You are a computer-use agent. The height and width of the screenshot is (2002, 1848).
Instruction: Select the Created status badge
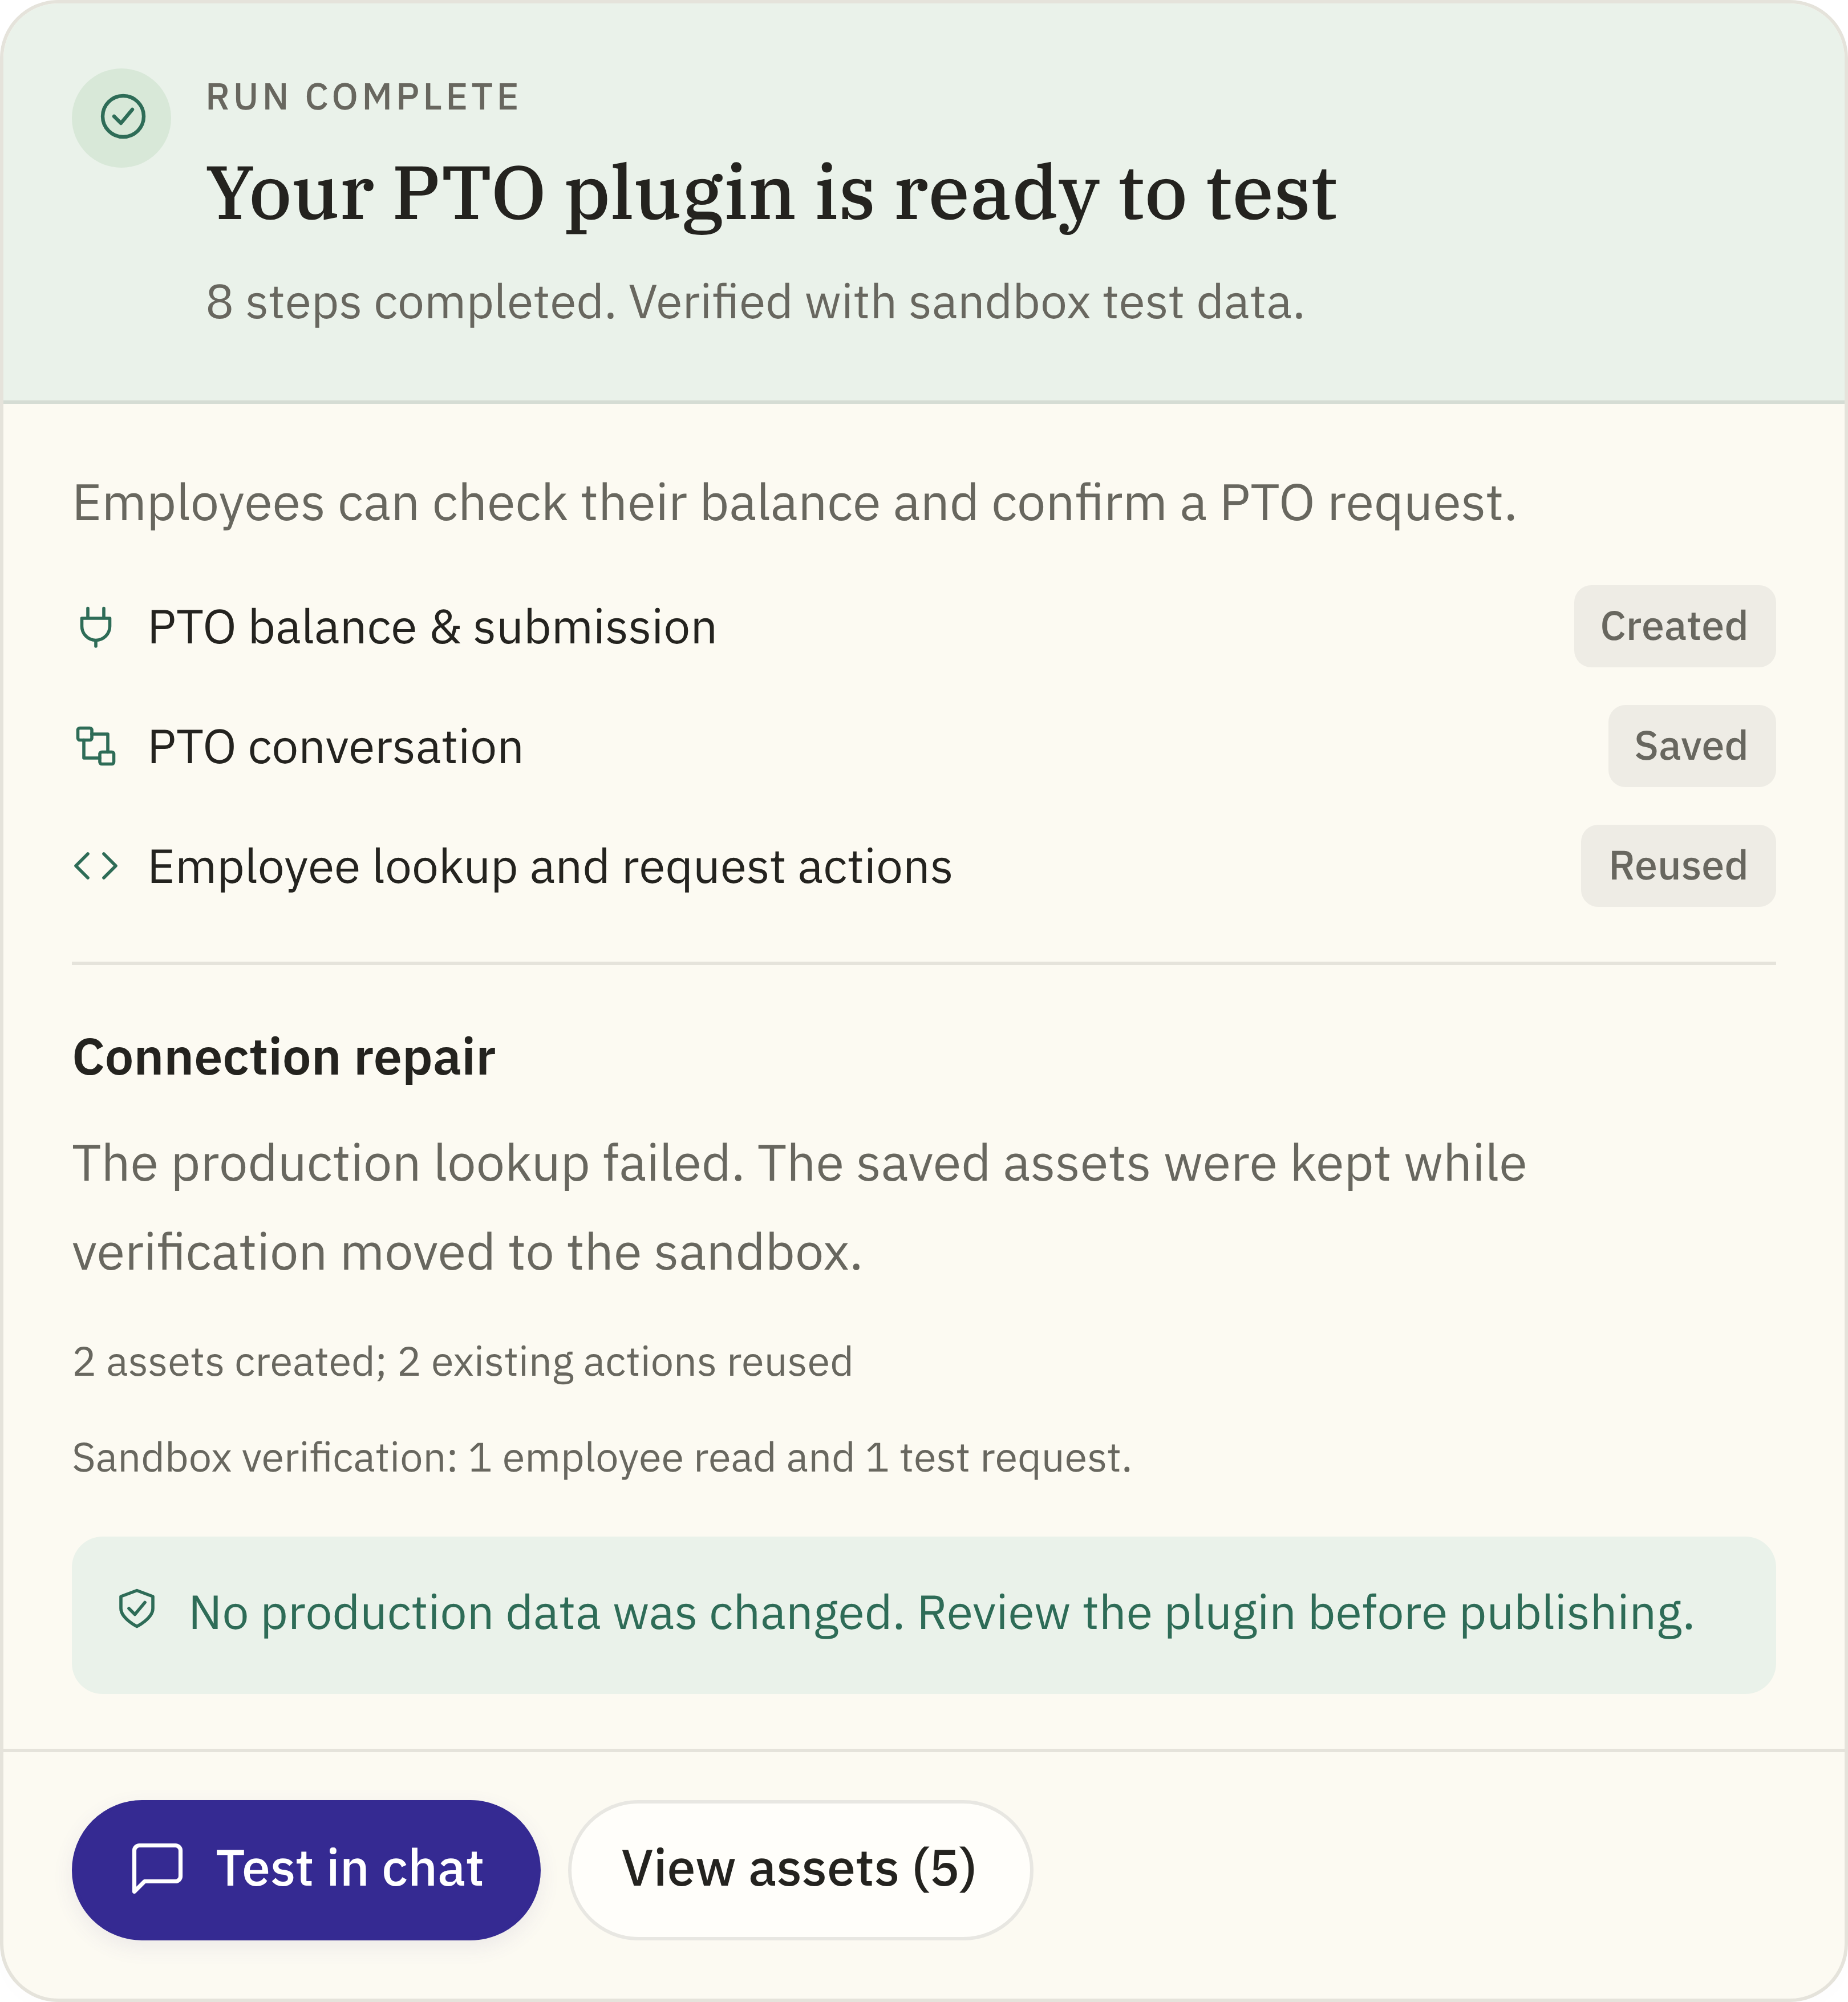[x=1673, y=626]
